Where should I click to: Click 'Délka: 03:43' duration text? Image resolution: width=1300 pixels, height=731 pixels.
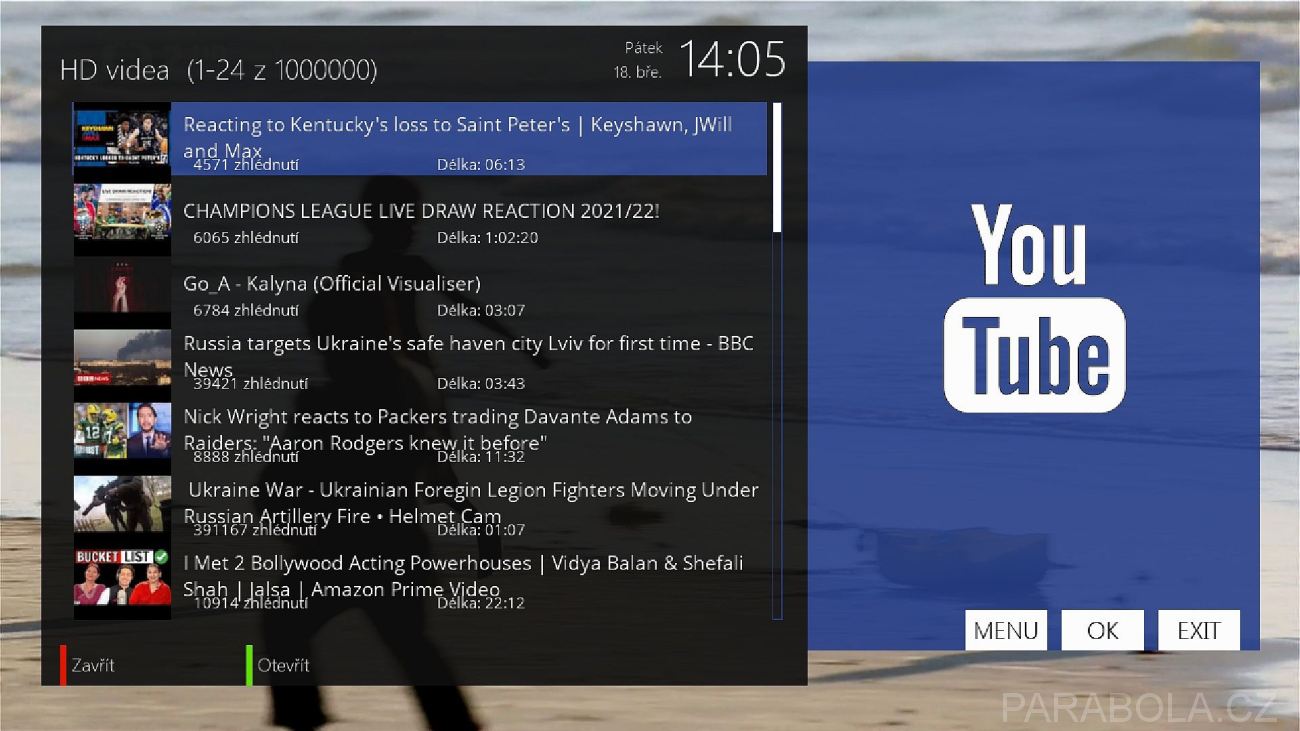481,384
